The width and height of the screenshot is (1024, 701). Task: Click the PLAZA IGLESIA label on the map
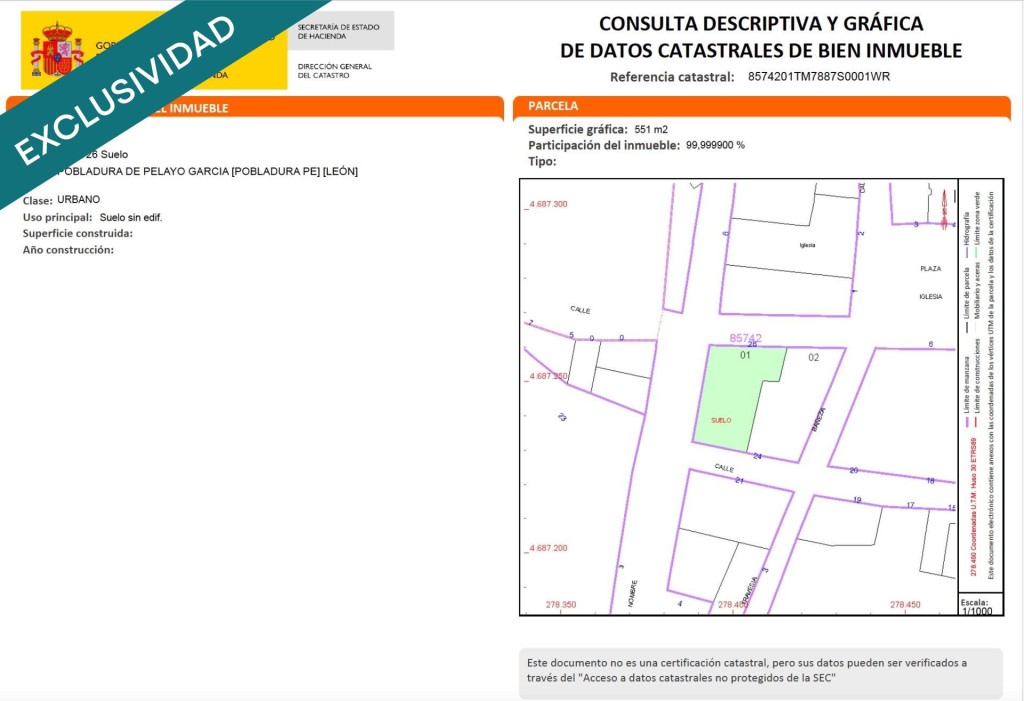(x=931, y=282)
